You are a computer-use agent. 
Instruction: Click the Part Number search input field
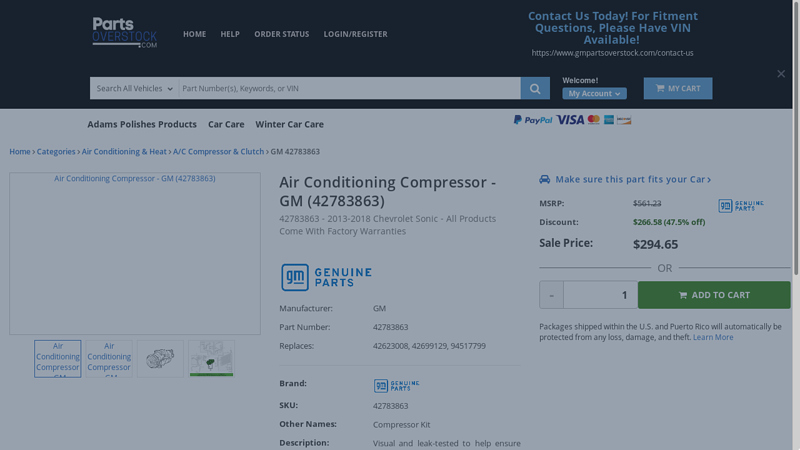(x=349, y=88)
